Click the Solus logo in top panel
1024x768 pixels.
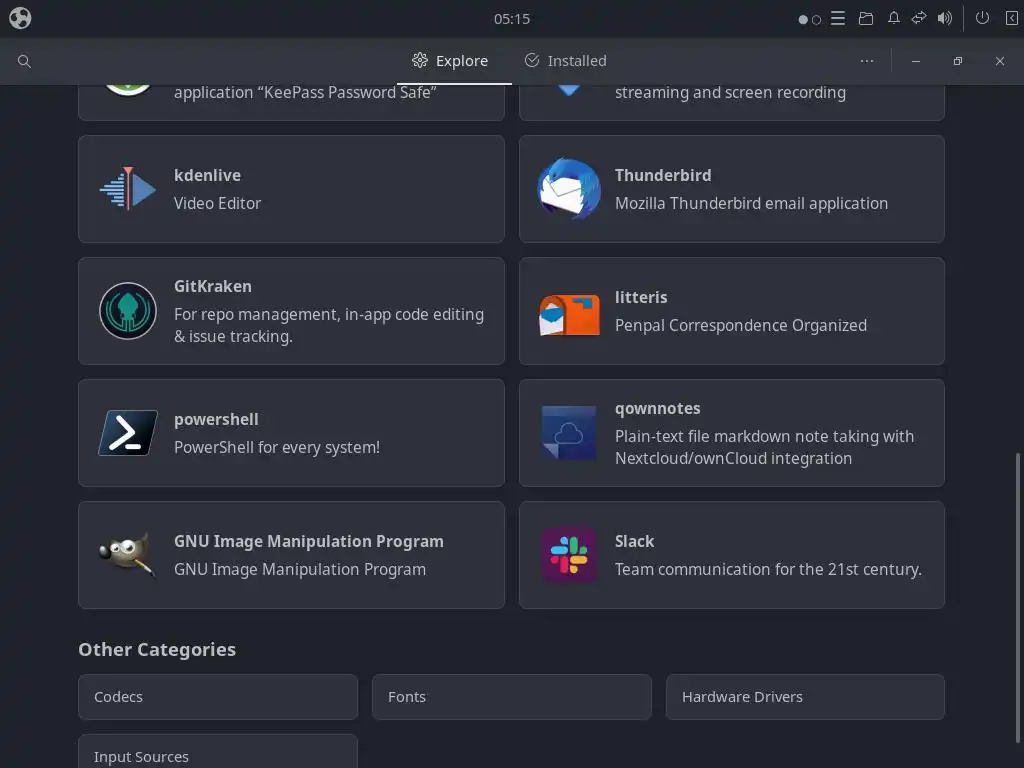pos(20,18)
